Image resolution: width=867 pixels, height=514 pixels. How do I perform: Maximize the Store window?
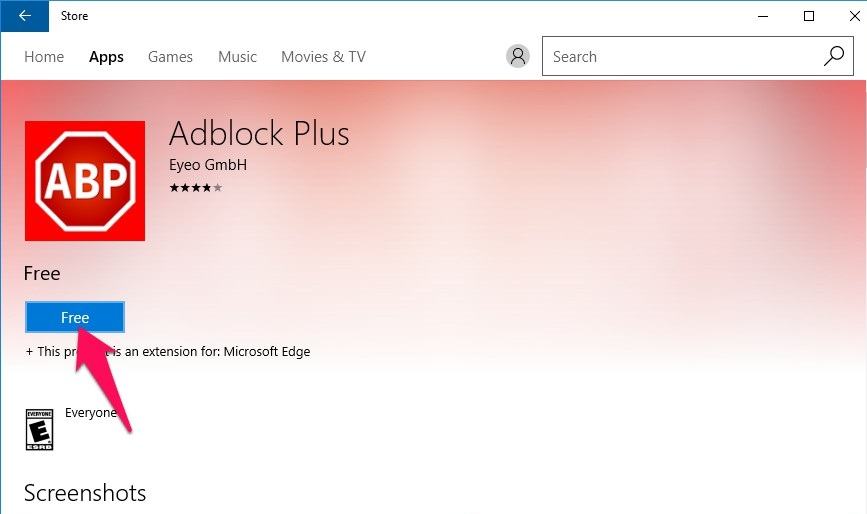click(809, 16)
